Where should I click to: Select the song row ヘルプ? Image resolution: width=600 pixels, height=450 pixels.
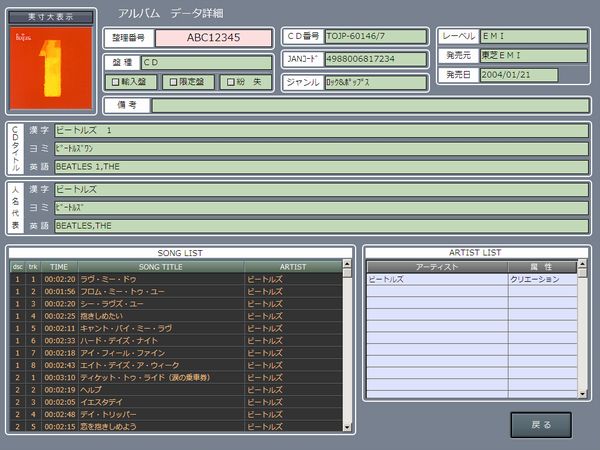[x=176, y=390]
